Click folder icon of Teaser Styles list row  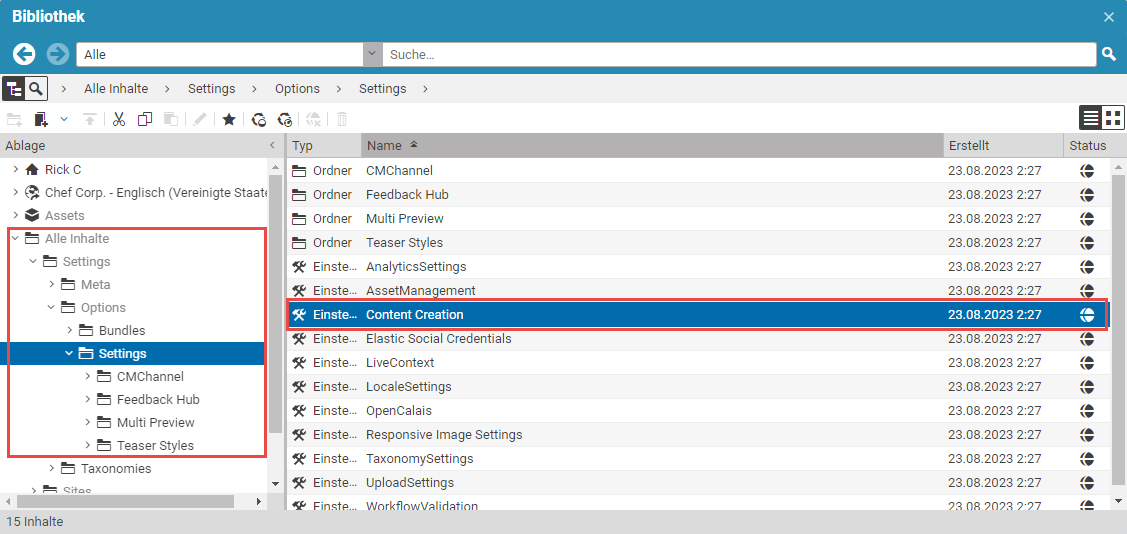click(299, 243)
